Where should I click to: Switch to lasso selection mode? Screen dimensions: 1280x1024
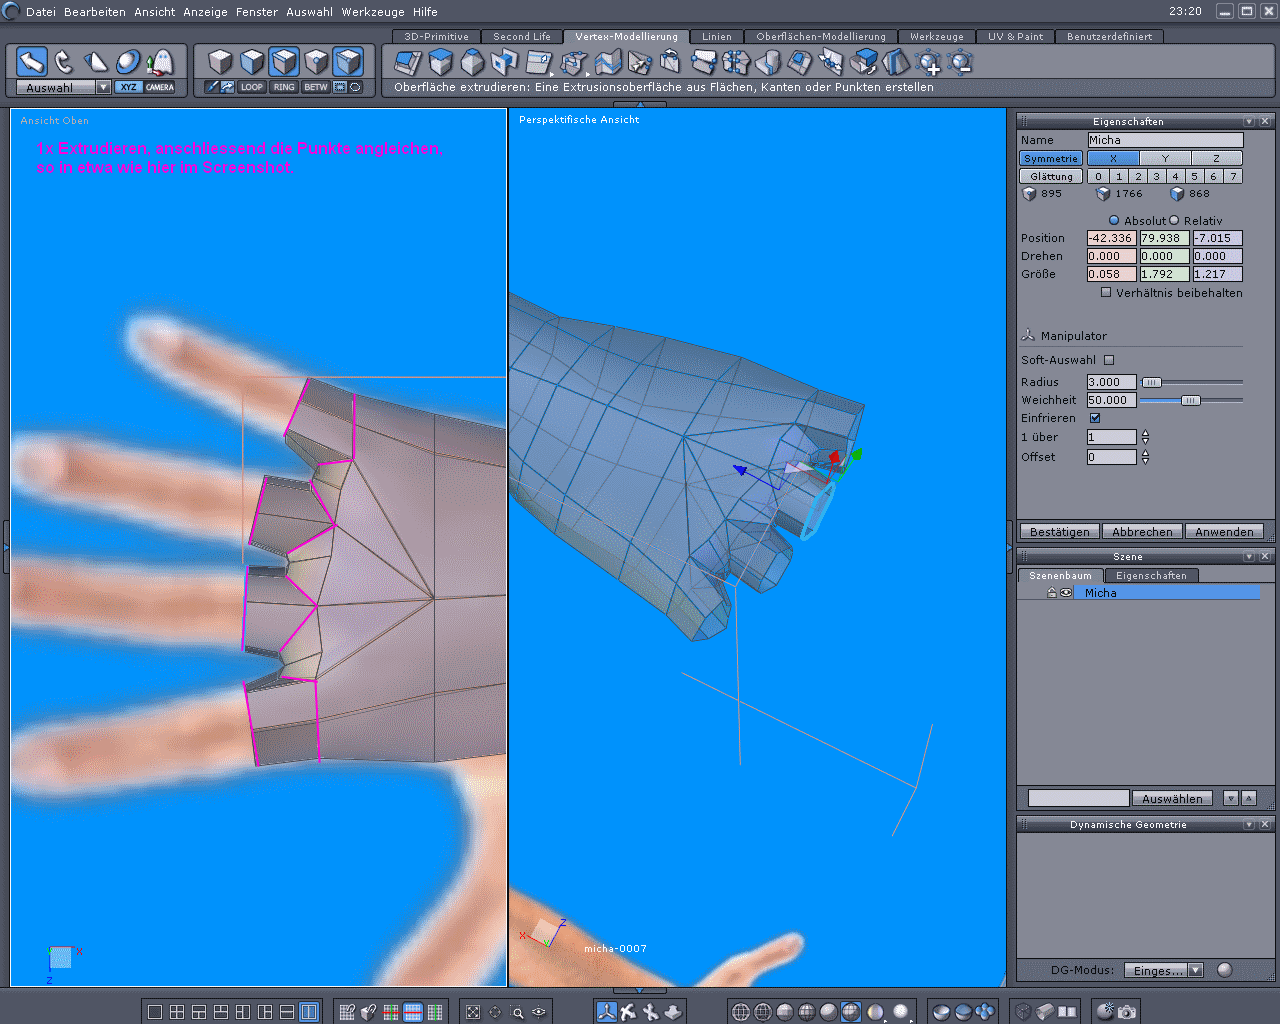coord(355,87)
